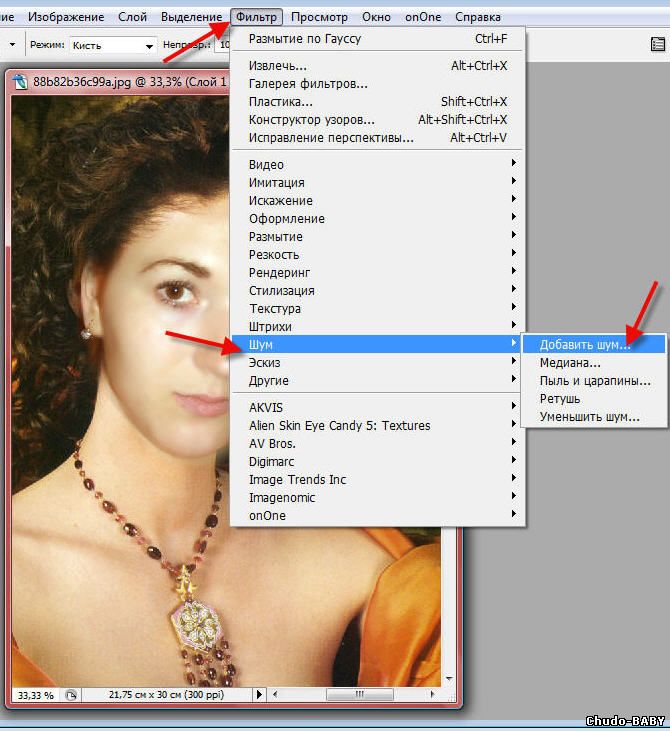Expand the Размытие submenu
670x731 pixels.
pyautogui.click(x=378, y=237)
